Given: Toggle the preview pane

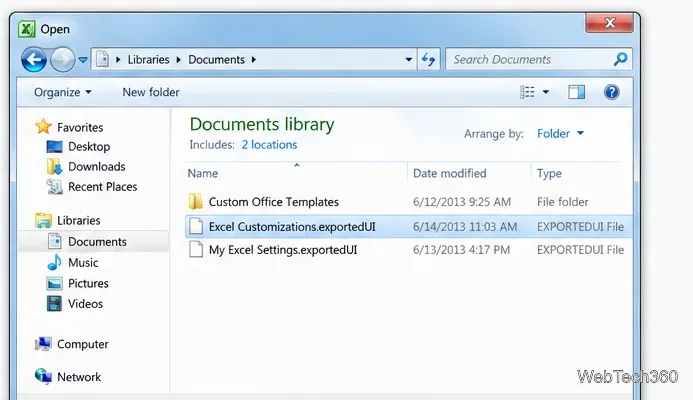Looking at the screenshot, I should pos(576,92).
